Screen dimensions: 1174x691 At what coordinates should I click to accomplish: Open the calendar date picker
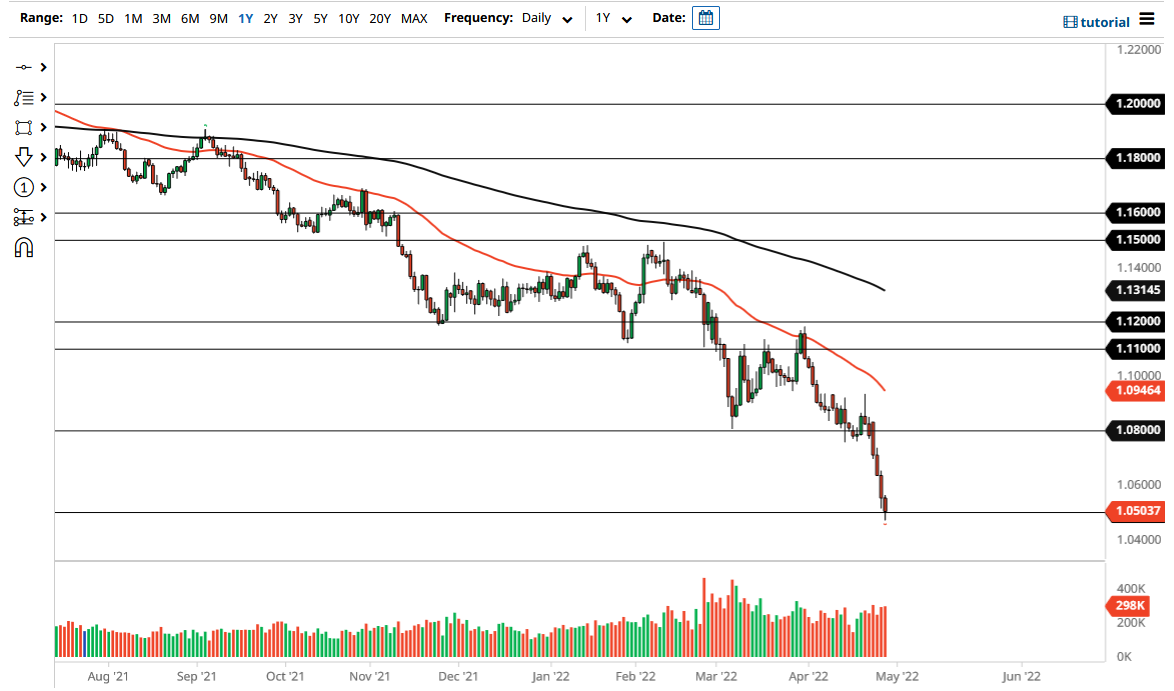[706, 18]
